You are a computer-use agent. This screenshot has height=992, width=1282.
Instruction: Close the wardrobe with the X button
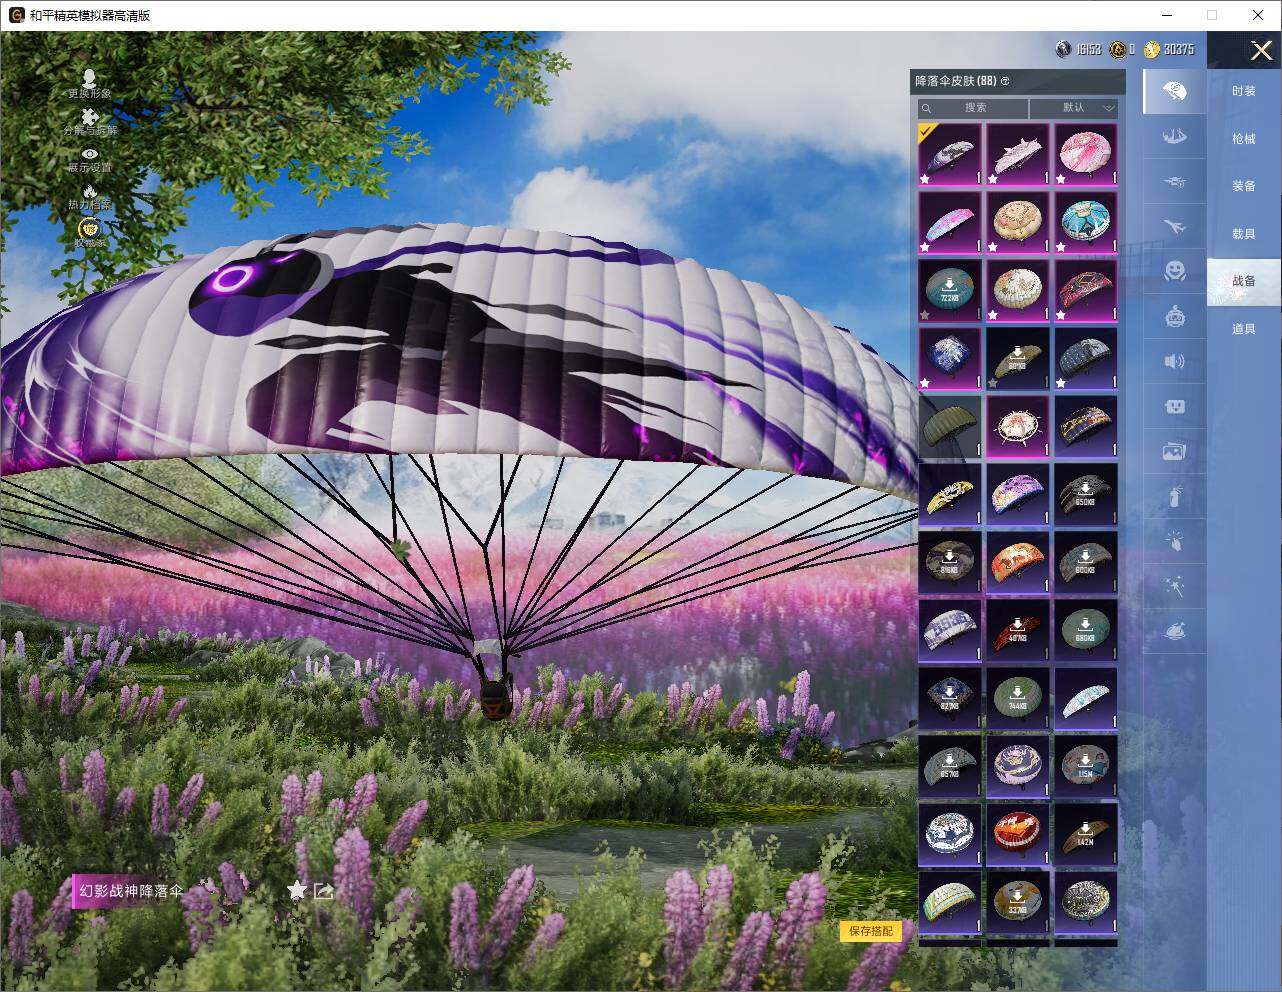[1261, 50]
